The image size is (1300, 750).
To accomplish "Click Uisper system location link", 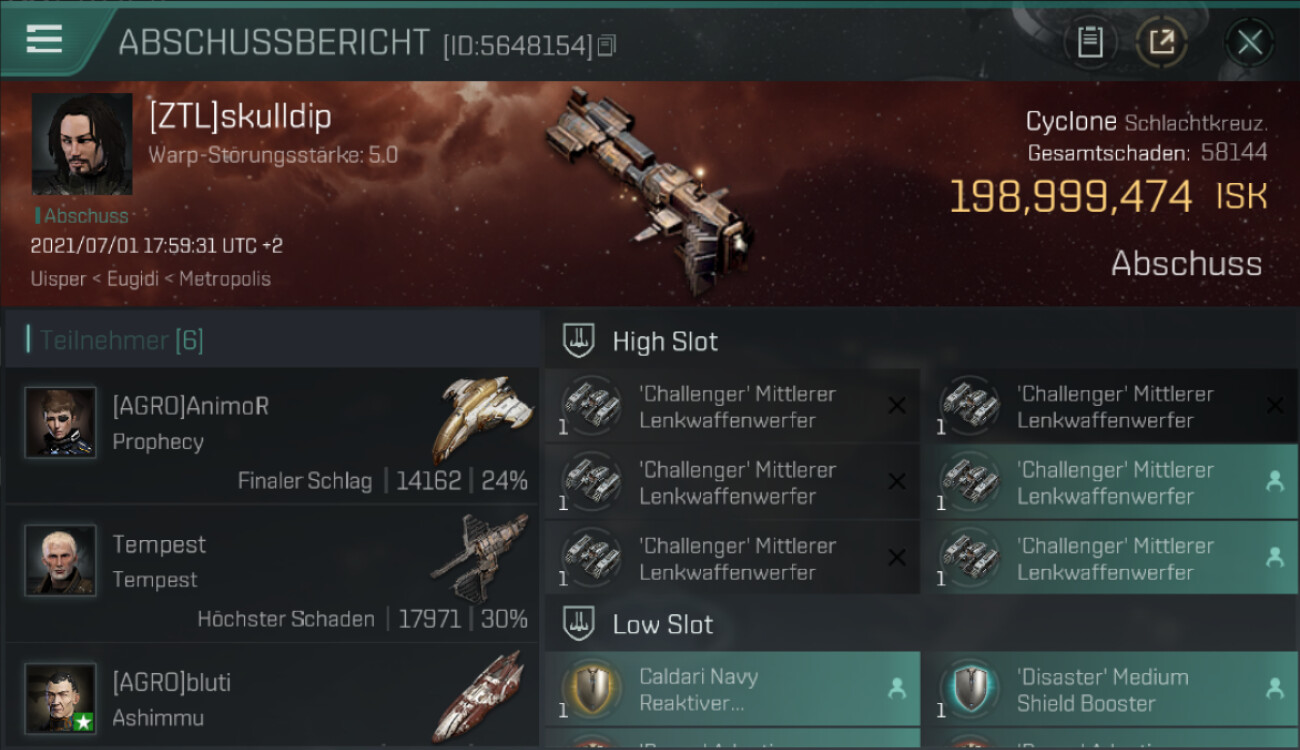I will click(x=58, y=279).
